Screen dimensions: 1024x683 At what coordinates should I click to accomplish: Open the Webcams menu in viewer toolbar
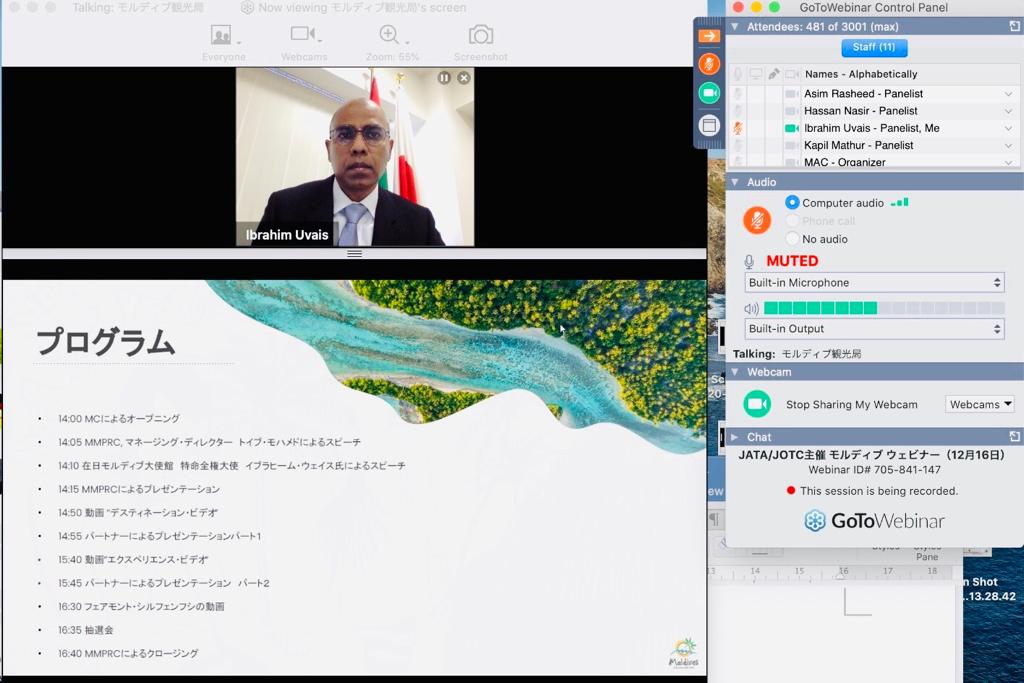tap(304, 37)
